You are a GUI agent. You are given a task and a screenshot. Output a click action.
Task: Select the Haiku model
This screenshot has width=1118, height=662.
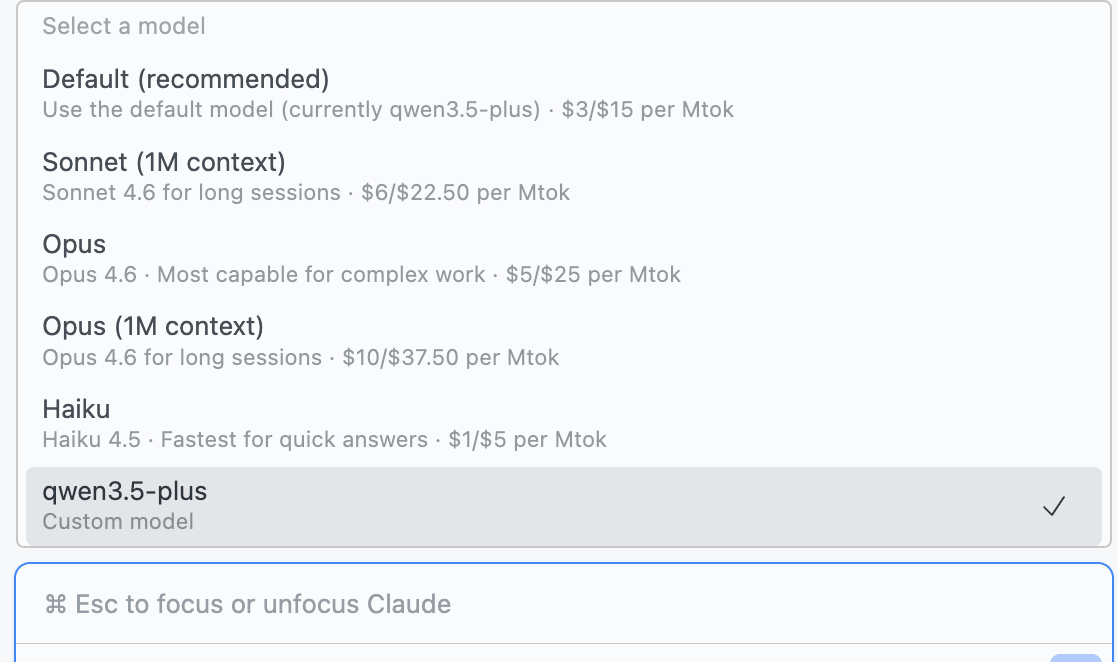coord(76,409)
